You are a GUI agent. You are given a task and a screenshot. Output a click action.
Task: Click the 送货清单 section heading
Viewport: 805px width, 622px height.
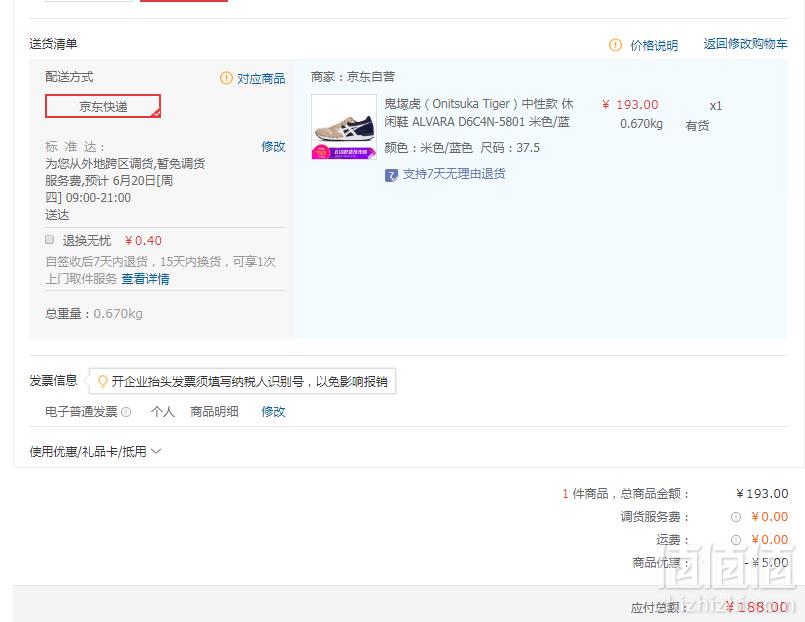53,44
